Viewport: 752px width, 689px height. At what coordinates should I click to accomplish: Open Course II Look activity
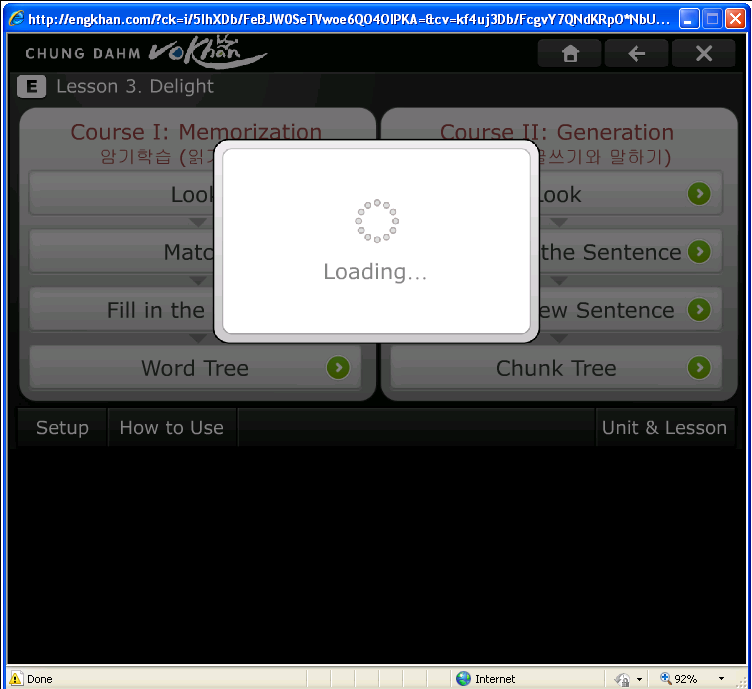[631, 193]
